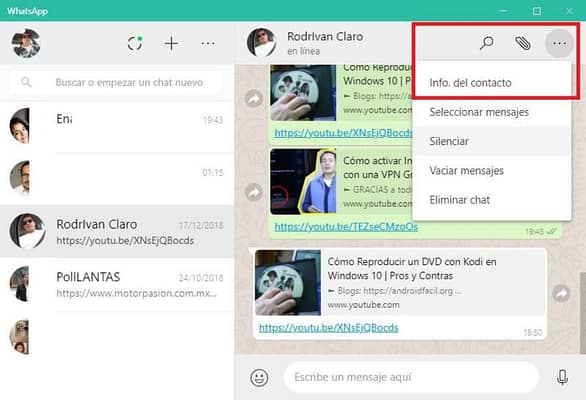Choose Vaciar mensajes menu entry
Screen dimensions: 586x400
[492, 170]
